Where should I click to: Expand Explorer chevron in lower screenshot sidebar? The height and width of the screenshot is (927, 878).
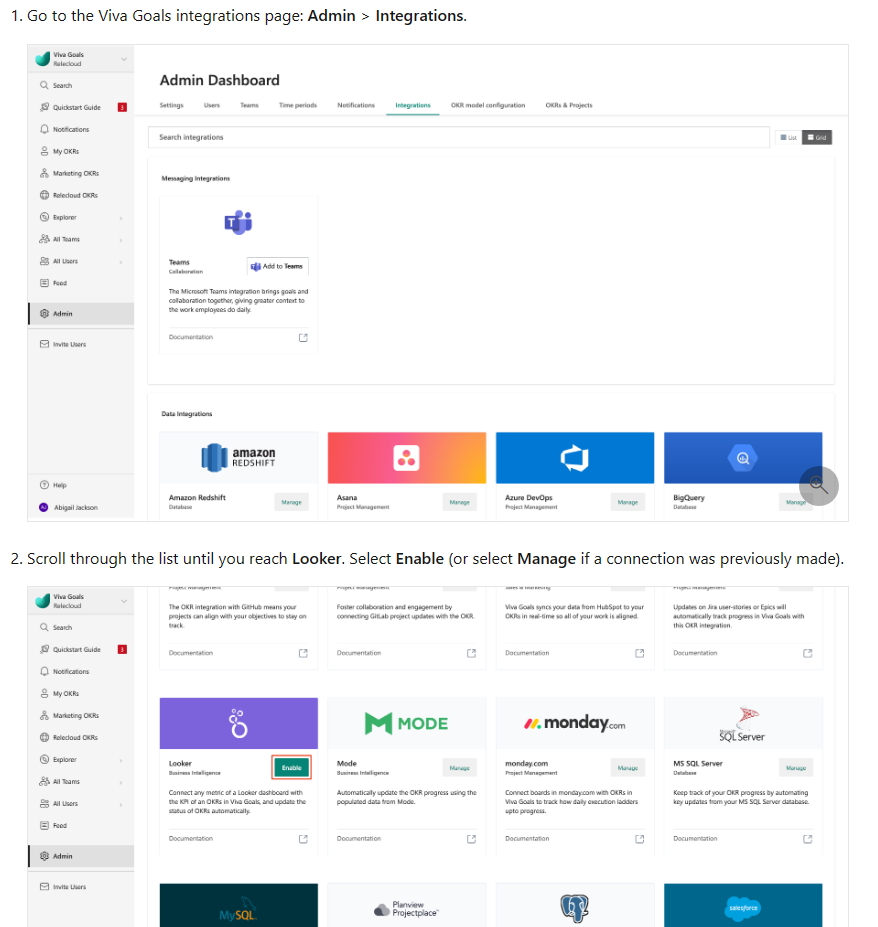[x=121, y=760]
